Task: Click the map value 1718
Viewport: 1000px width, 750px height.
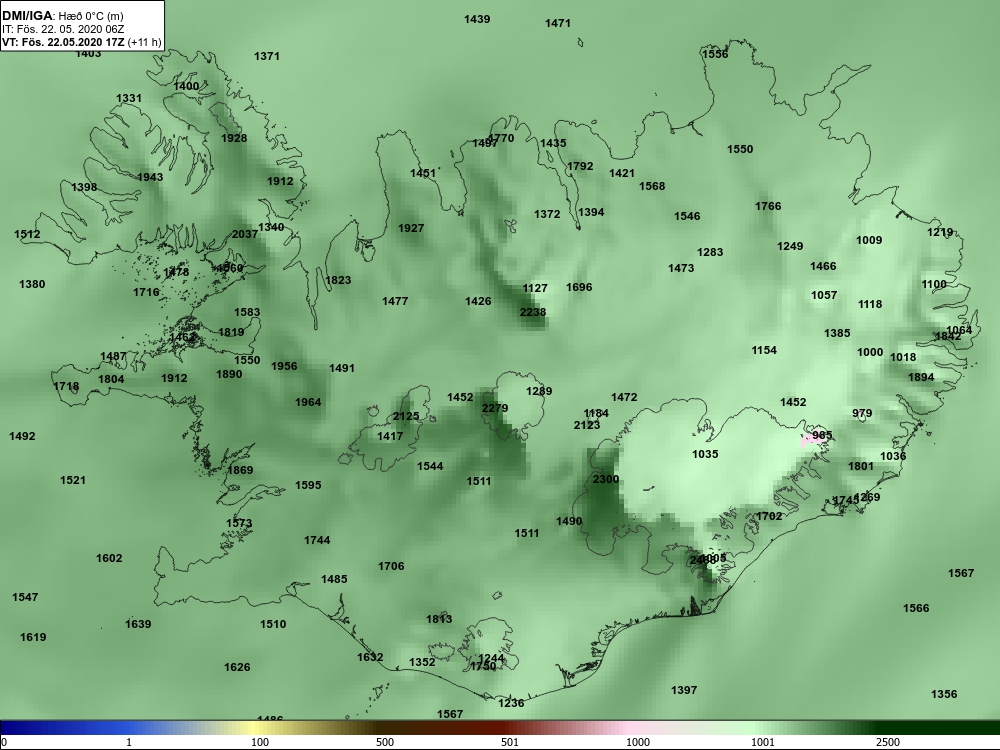Action: [x=66, y=386]
